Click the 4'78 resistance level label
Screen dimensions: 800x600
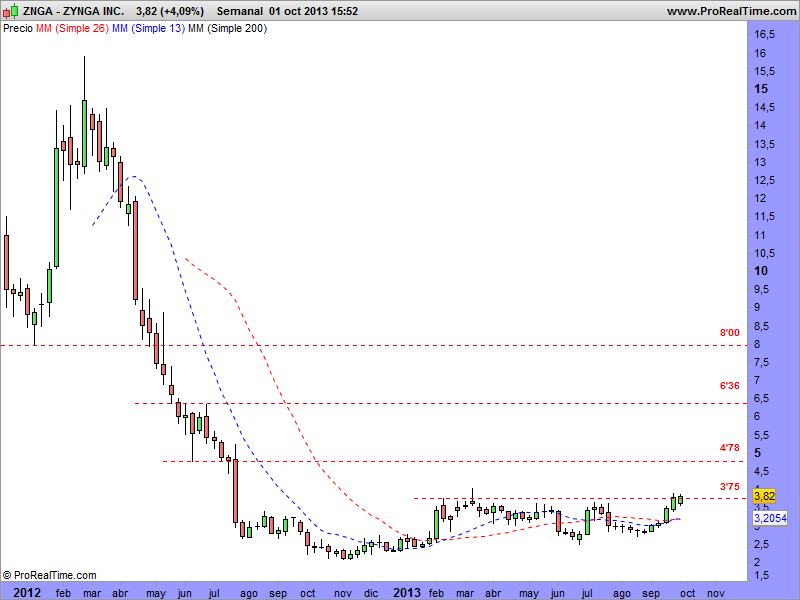click(730, 447)
